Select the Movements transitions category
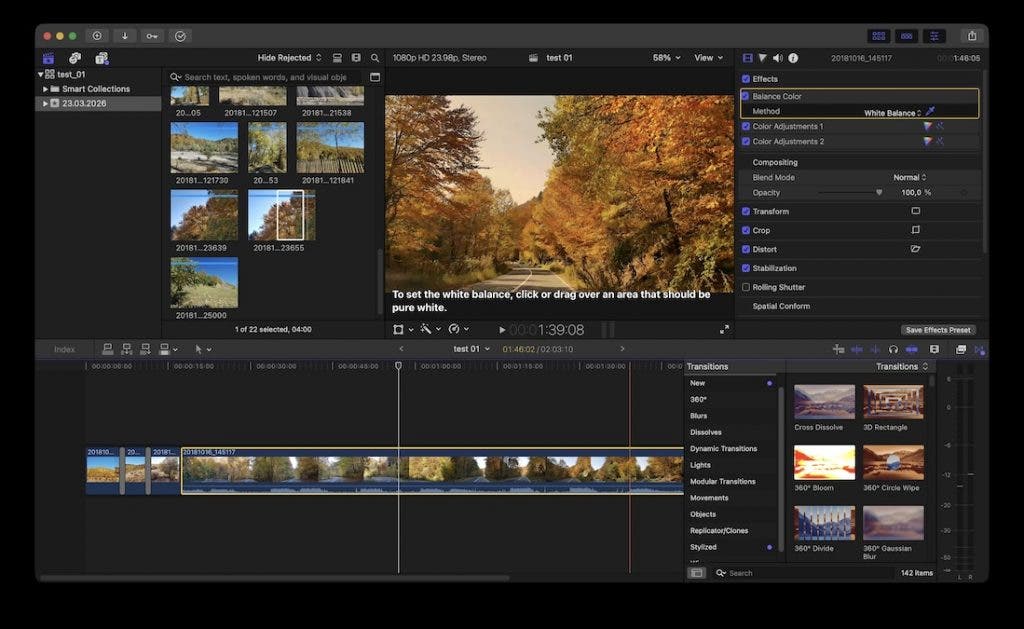The width and height of the screenshot is (1024, 629). [x=709, y=498]
